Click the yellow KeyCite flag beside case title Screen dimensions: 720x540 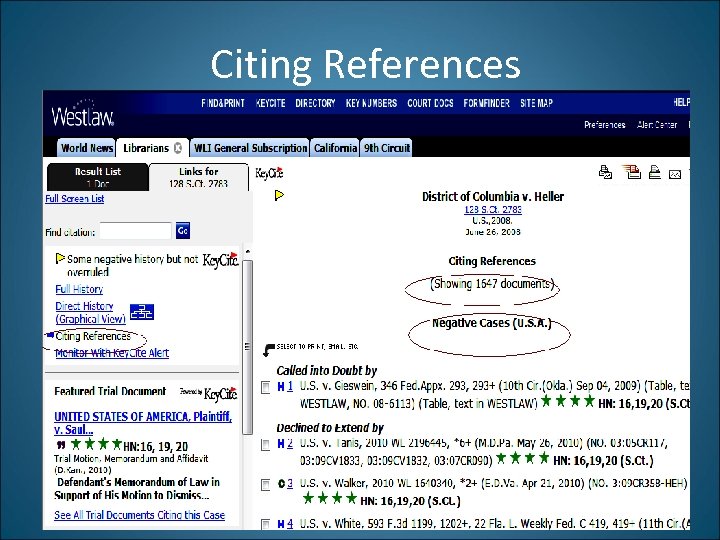coord(279,195)
